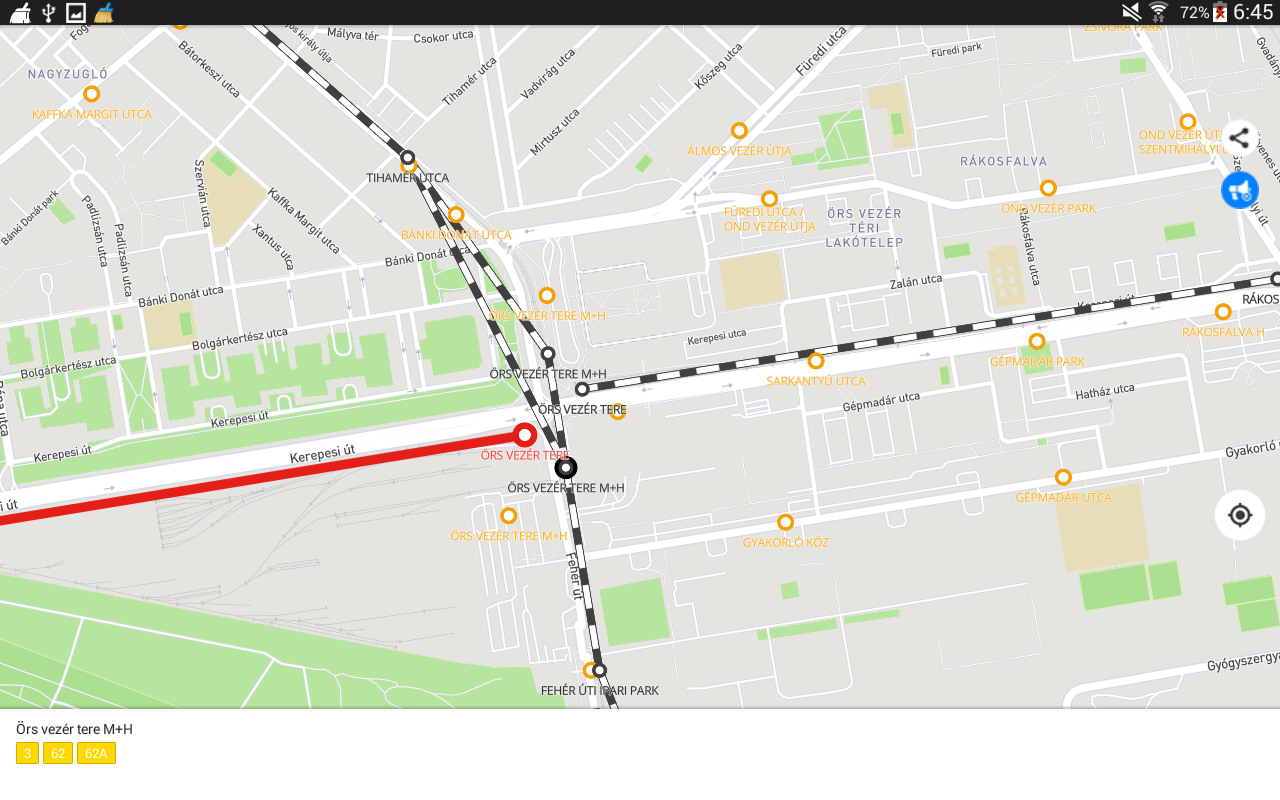1280x800 pixels.
Task: Select the red Örs vezér tere metro stop
Action: [x=524, y=435]
